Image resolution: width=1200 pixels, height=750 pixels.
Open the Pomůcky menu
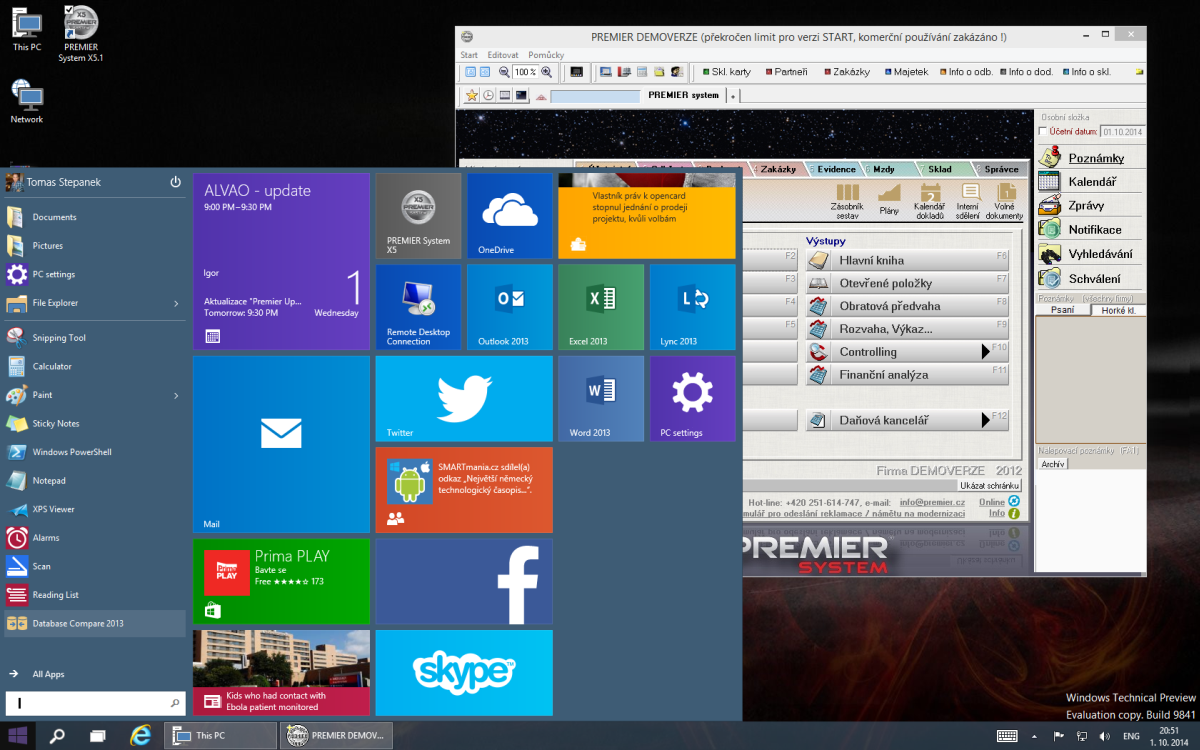click(x=547, y=55)
